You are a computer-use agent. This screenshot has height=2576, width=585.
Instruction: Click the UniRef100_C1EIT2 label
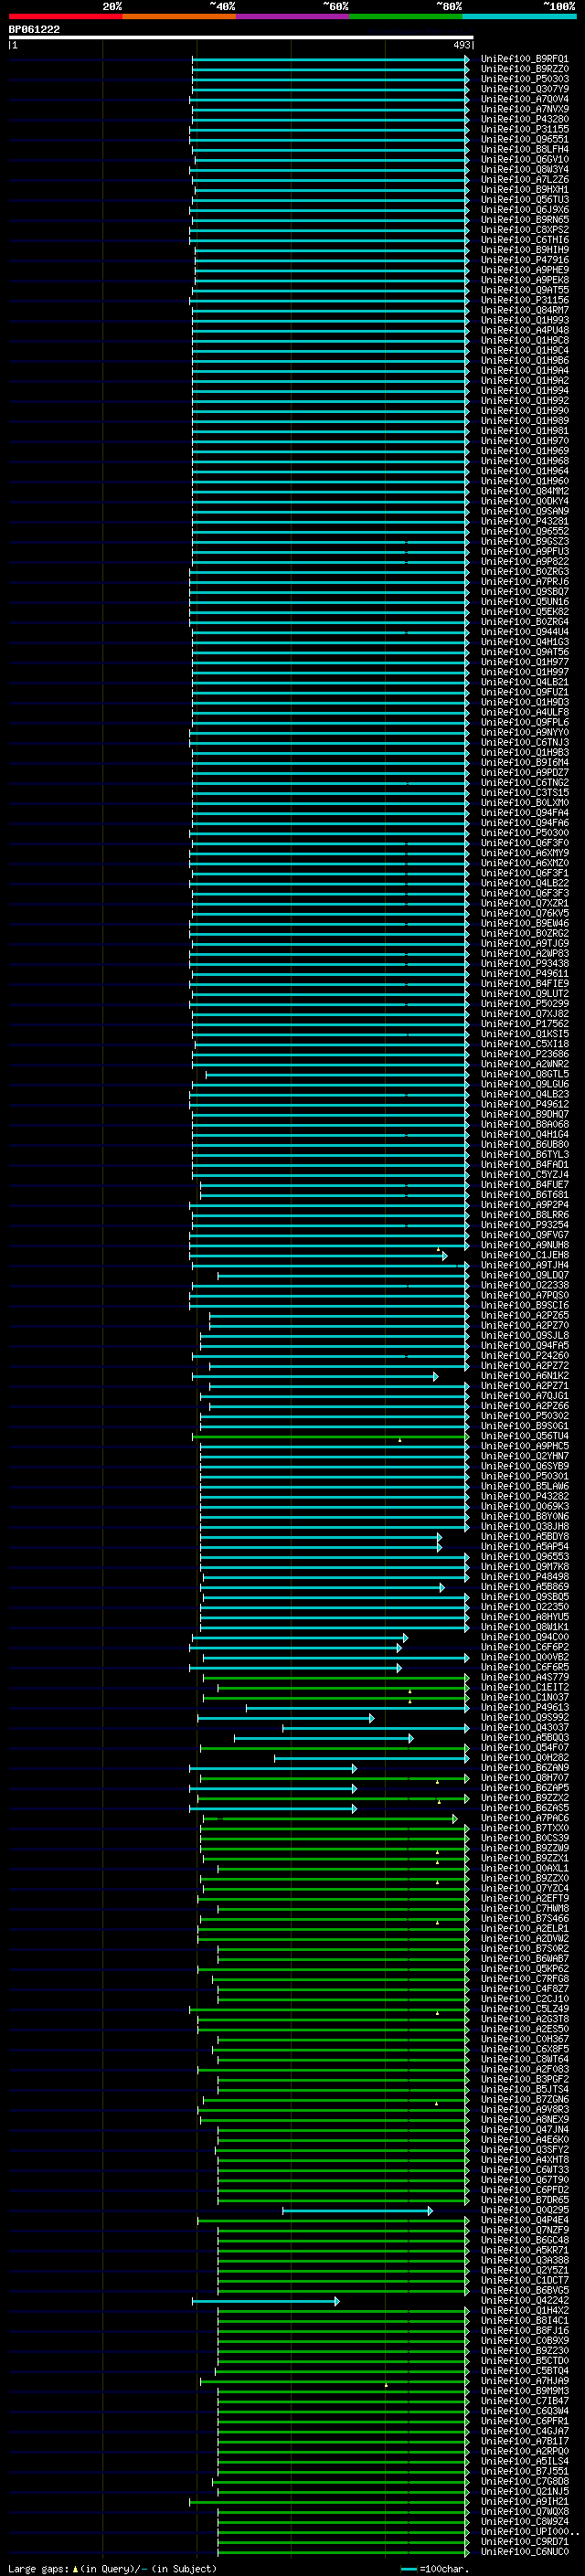pos(524,1687)
